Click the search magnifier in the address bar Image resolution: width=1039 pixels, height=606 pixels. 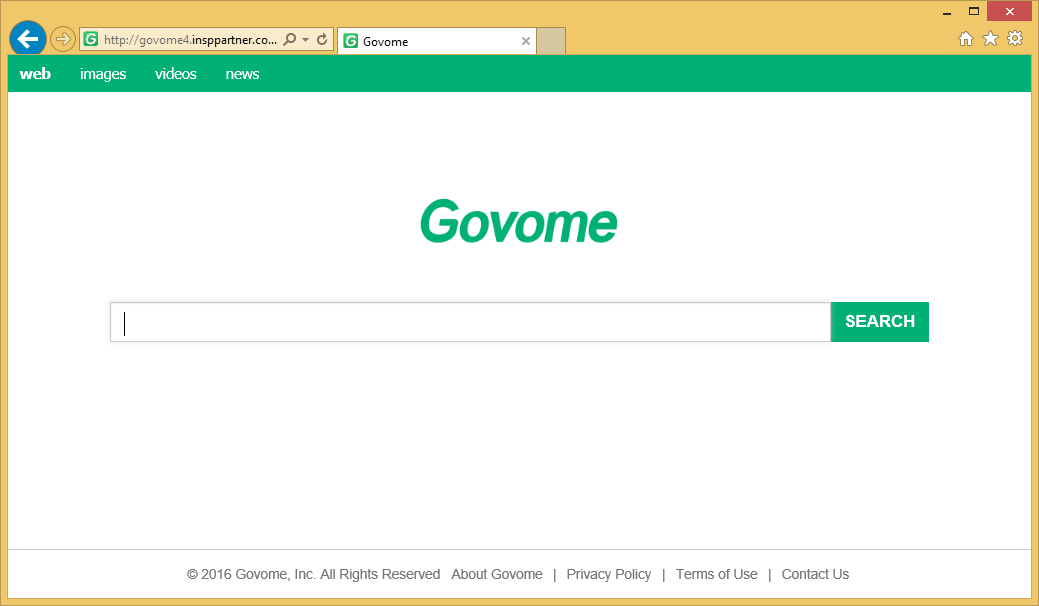tap(289, 40)
